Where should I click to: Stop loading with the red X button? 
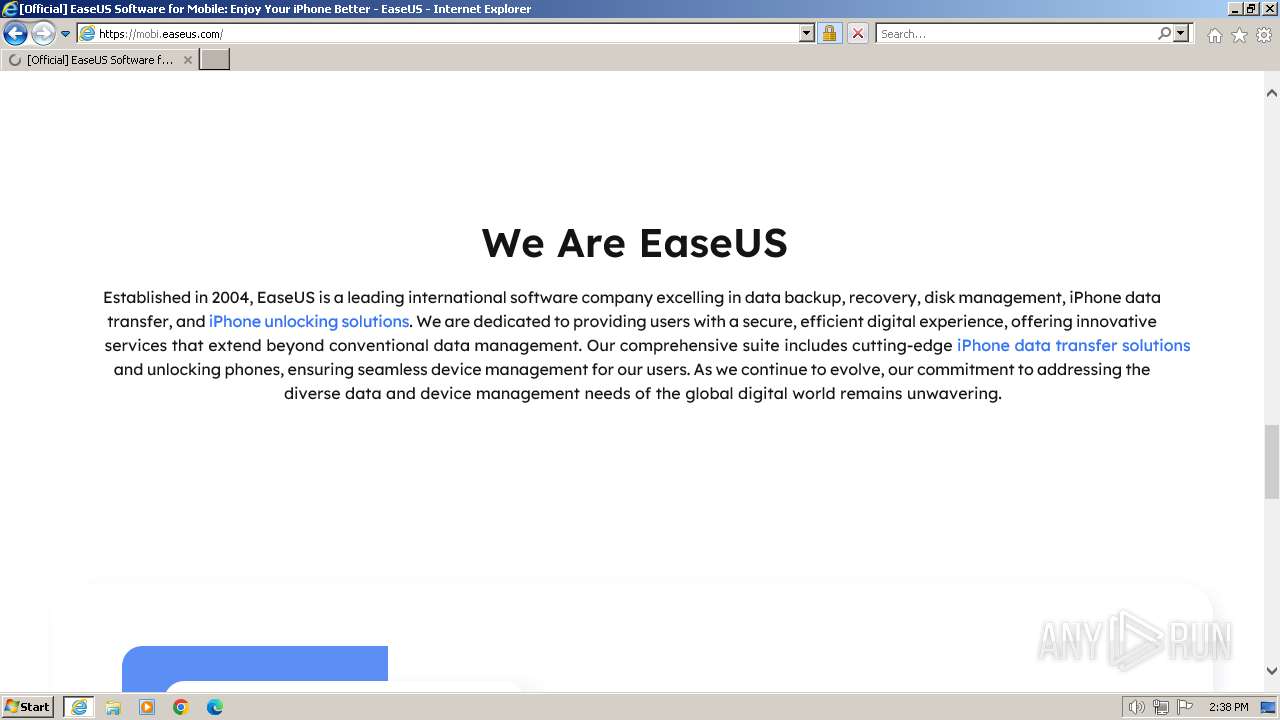858,34
